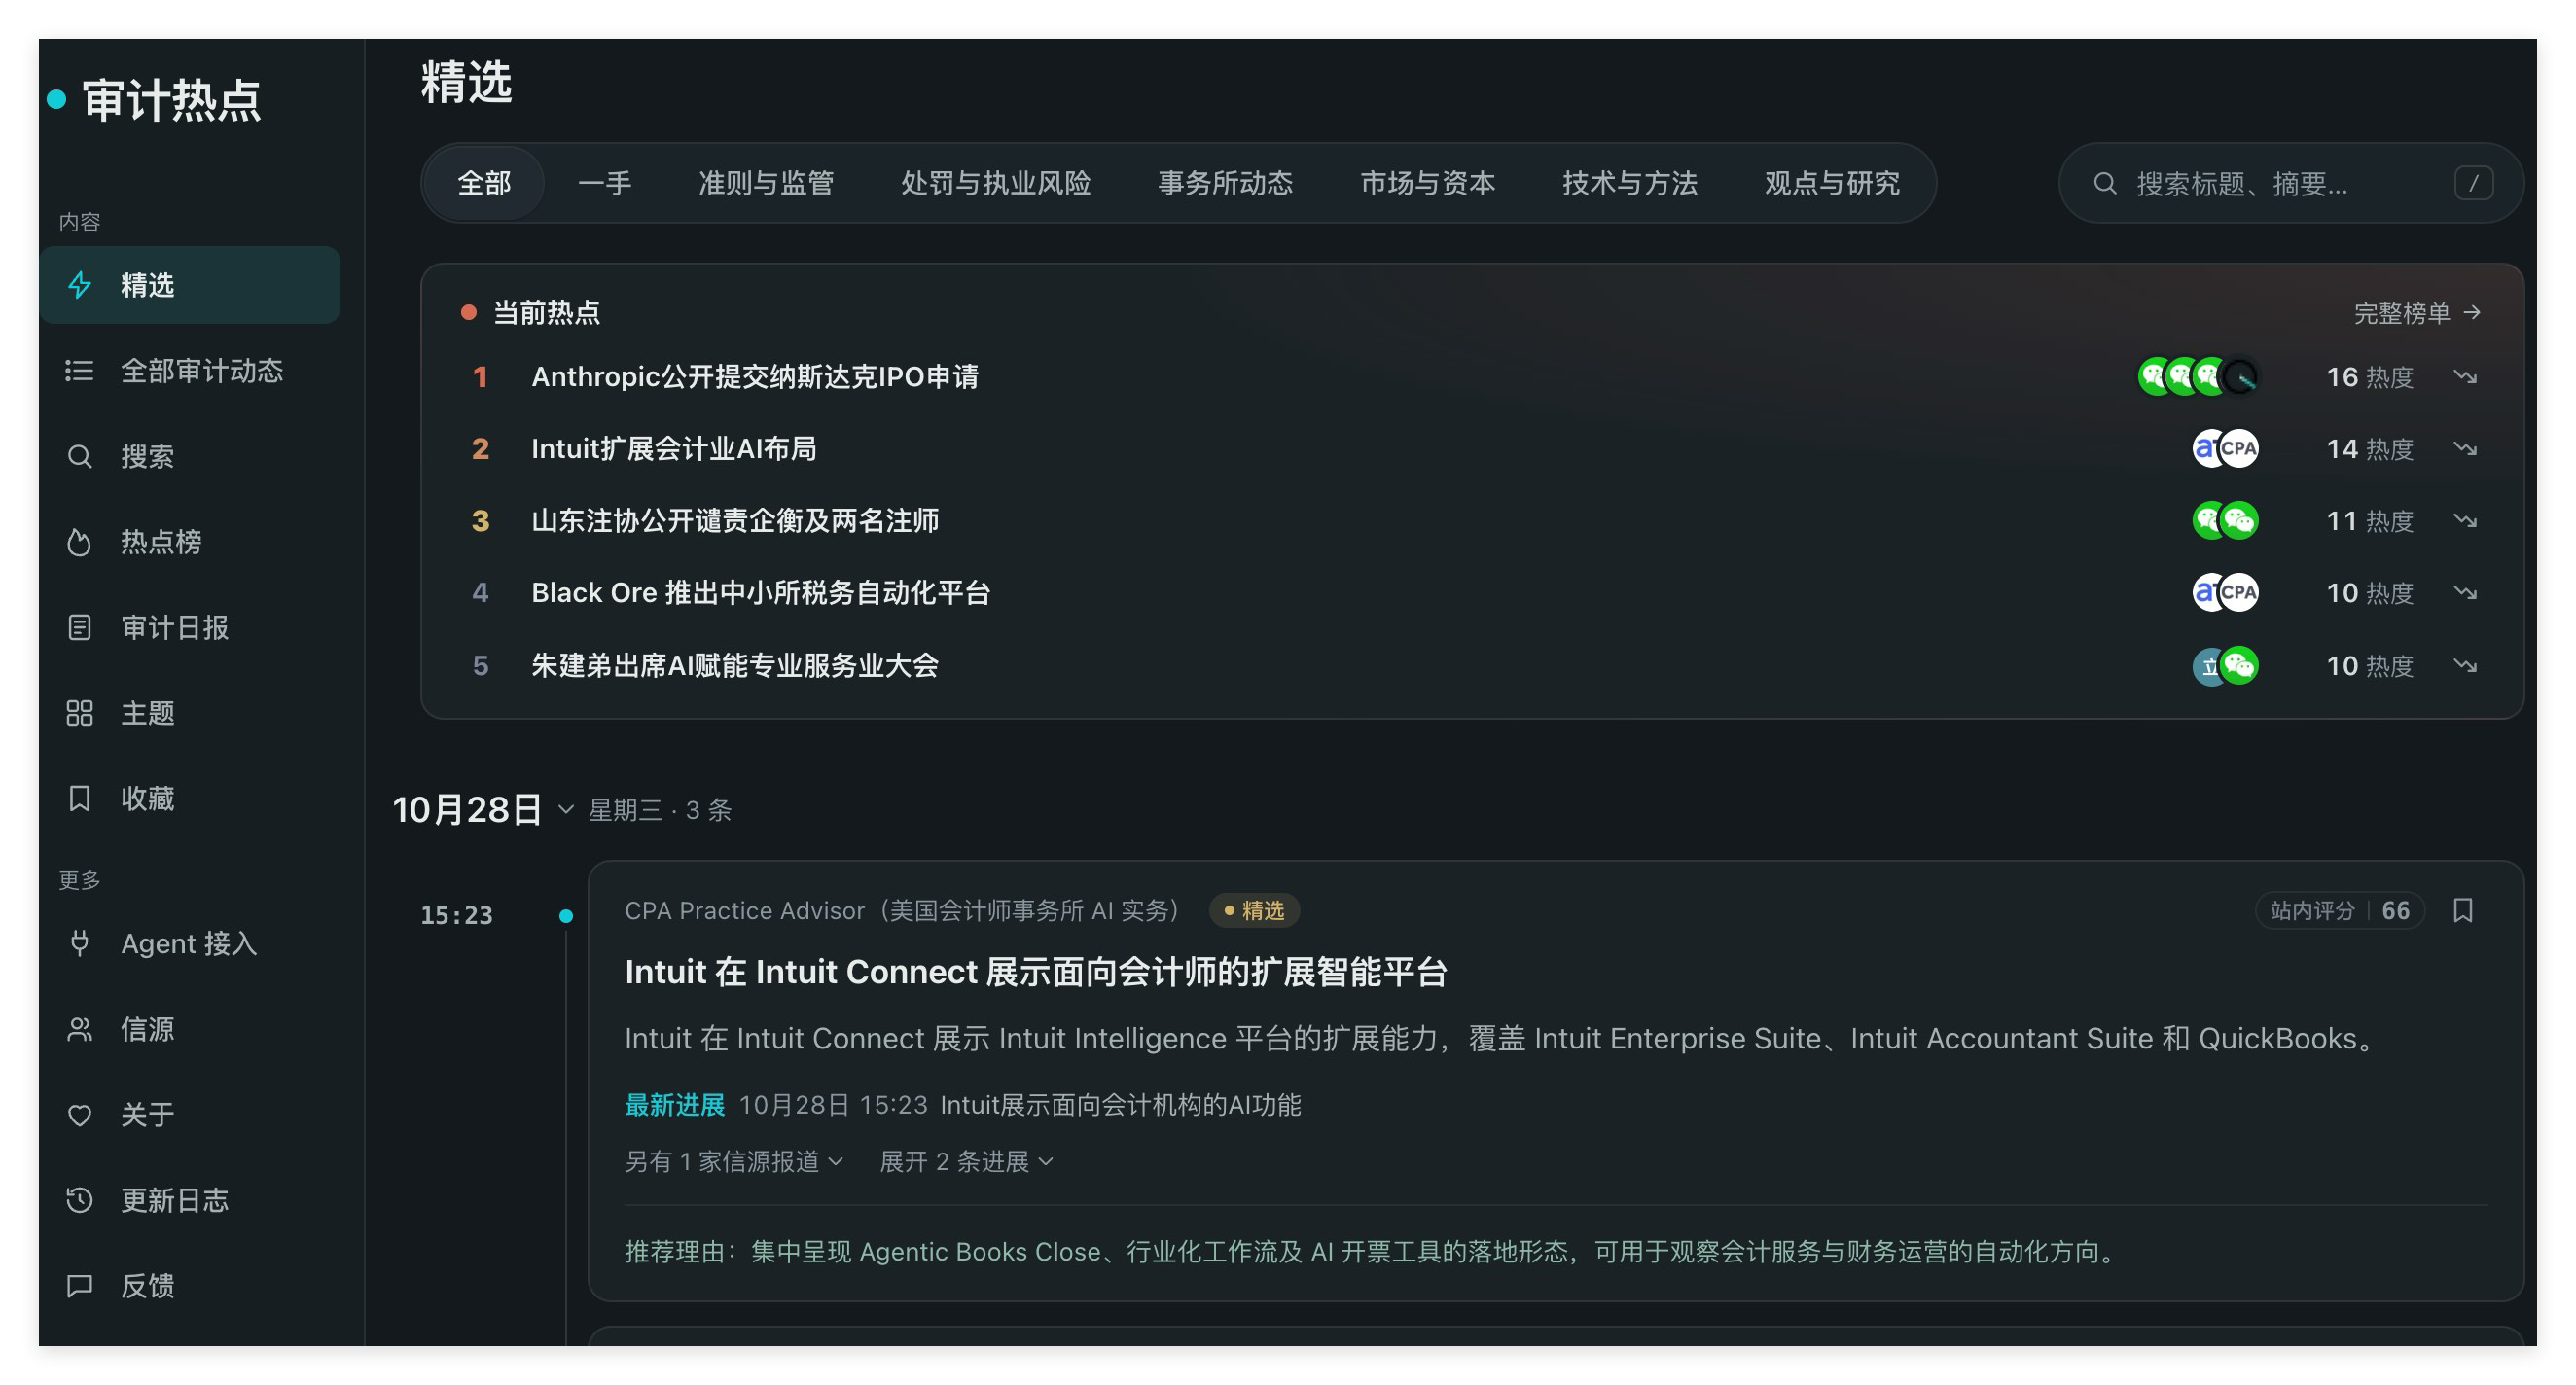Click the 审计日报 document icon
2576x1385 pixels.
pyautogui.click(x=79, y=627)
